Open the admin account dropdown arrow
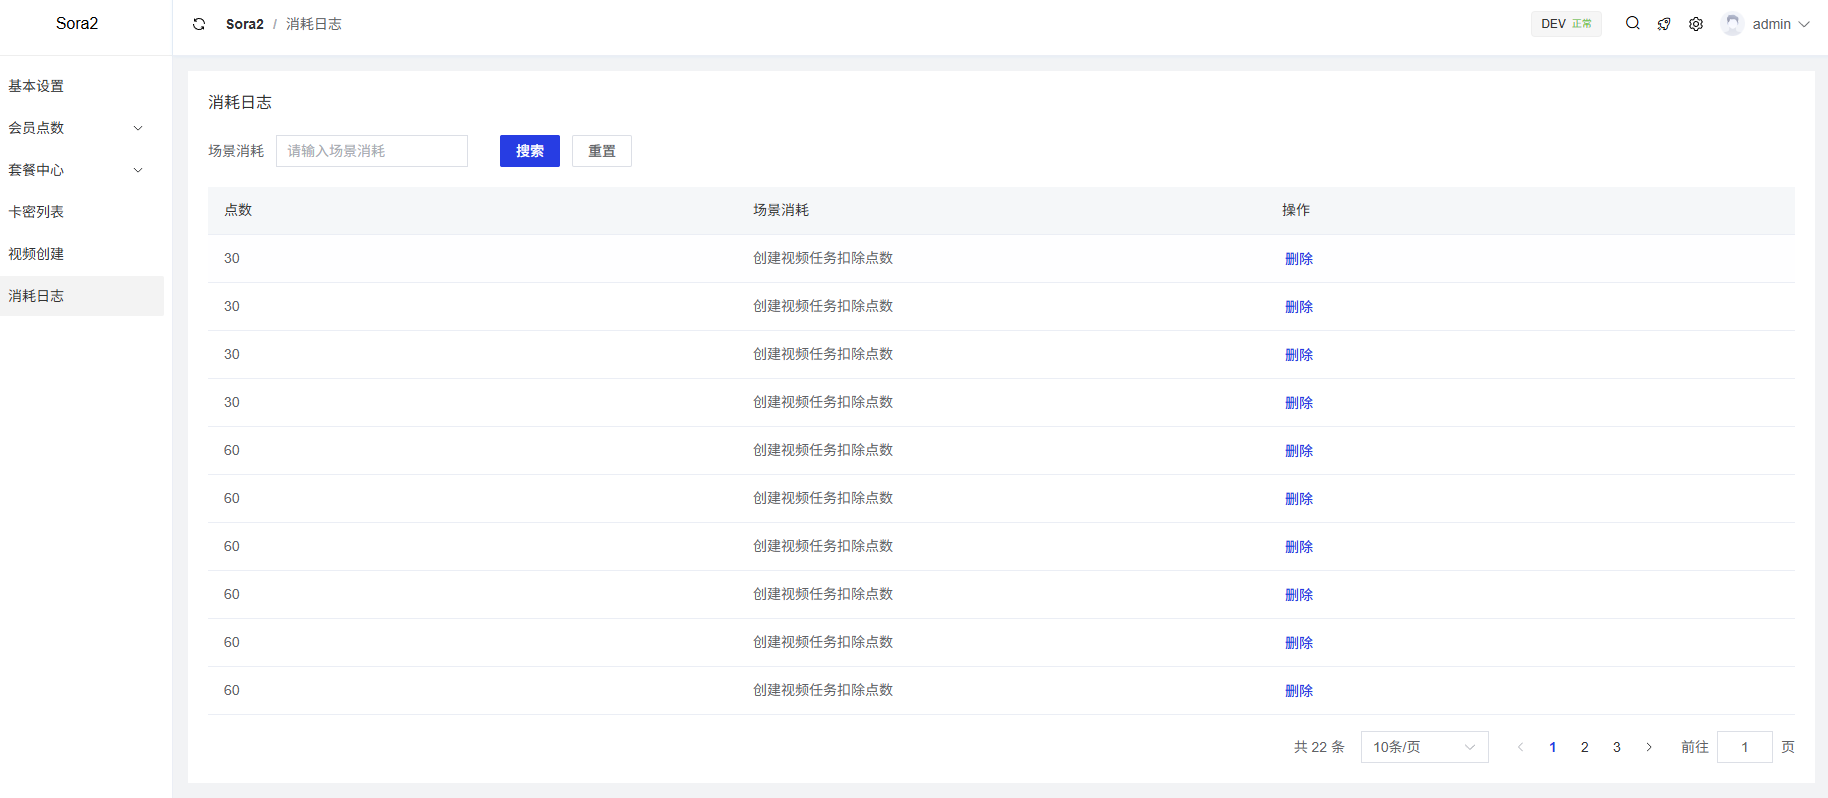Image resolution: width=1828 pixels, height=798 pixels. point(1804,24)
